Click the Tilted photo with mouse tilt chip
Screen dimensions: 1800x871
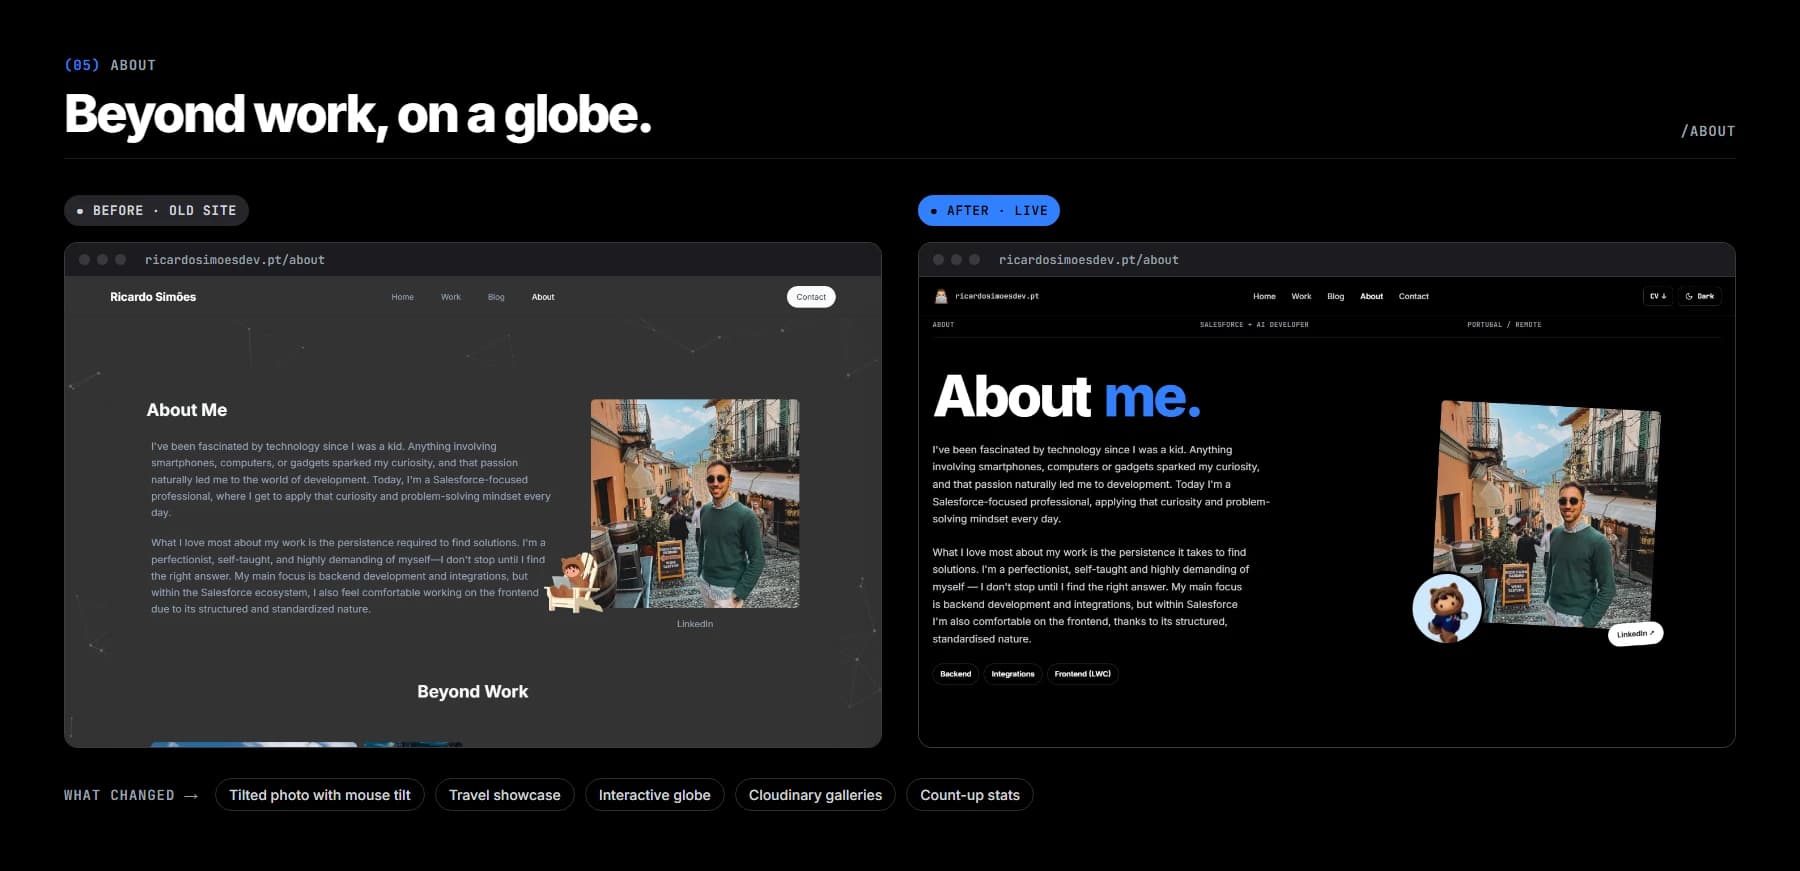pos(320,795)
